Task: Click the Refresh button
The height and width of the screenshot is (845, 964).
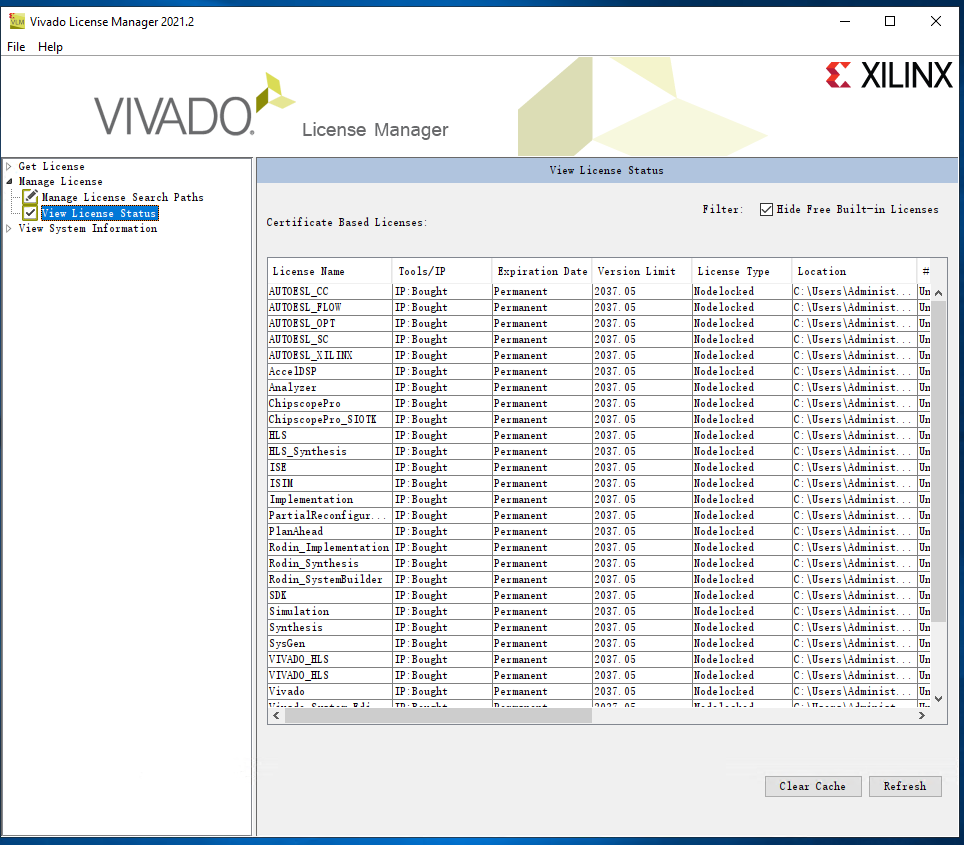Action: point(905,786)
